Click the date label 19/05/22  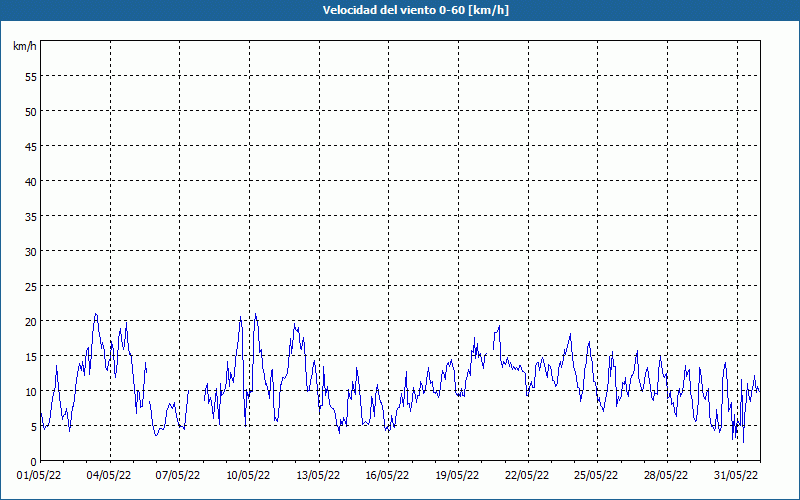(457, 476)
